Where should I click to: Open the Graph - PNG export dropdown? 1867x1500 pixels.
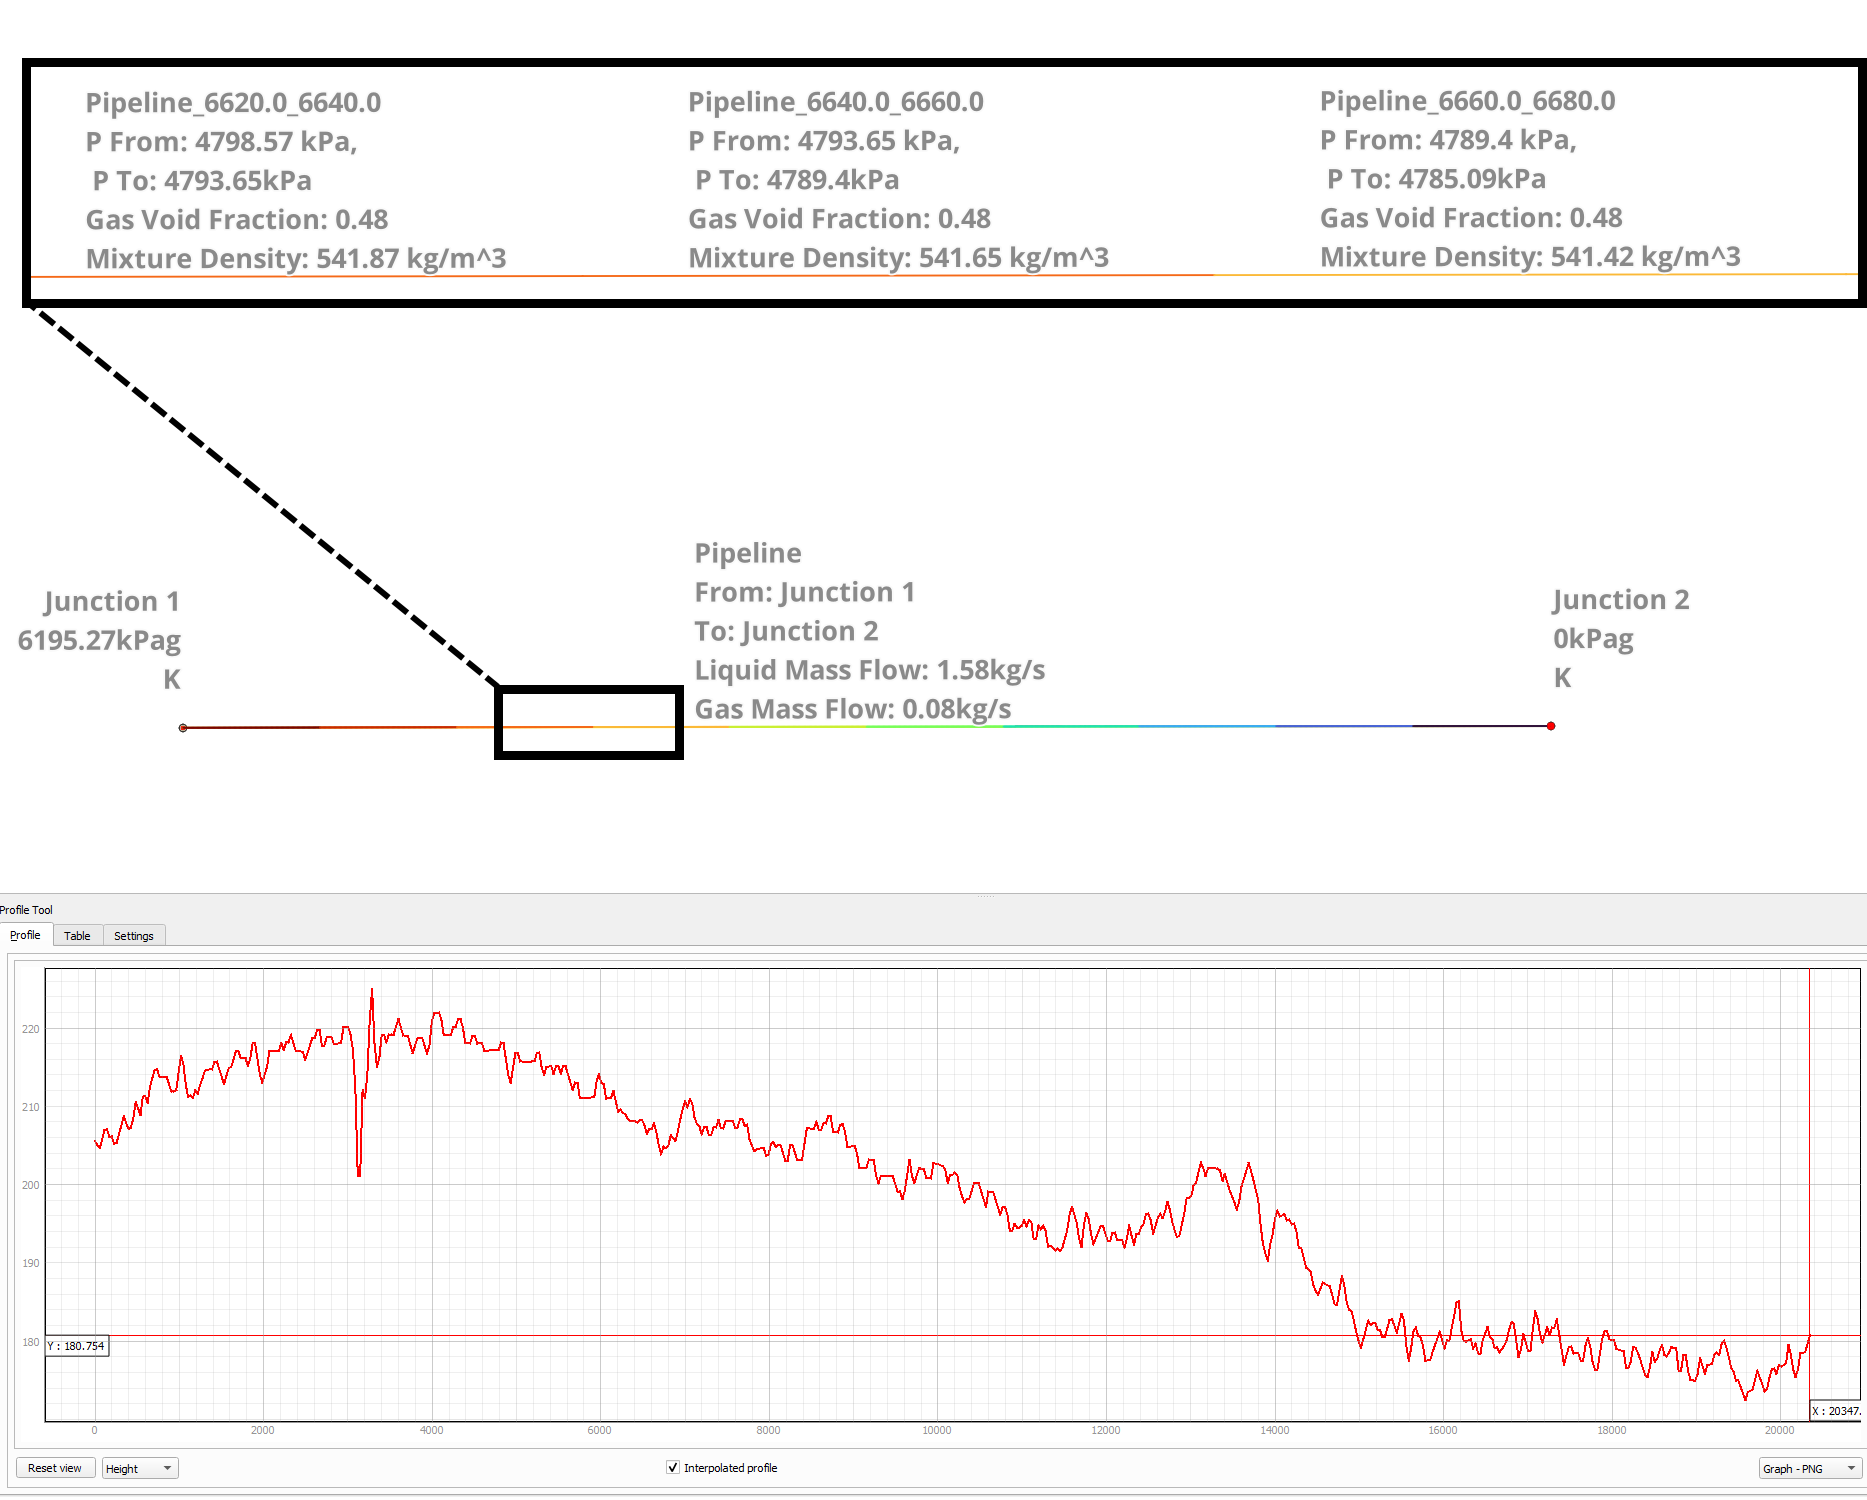click(x=1809, y=1468)
